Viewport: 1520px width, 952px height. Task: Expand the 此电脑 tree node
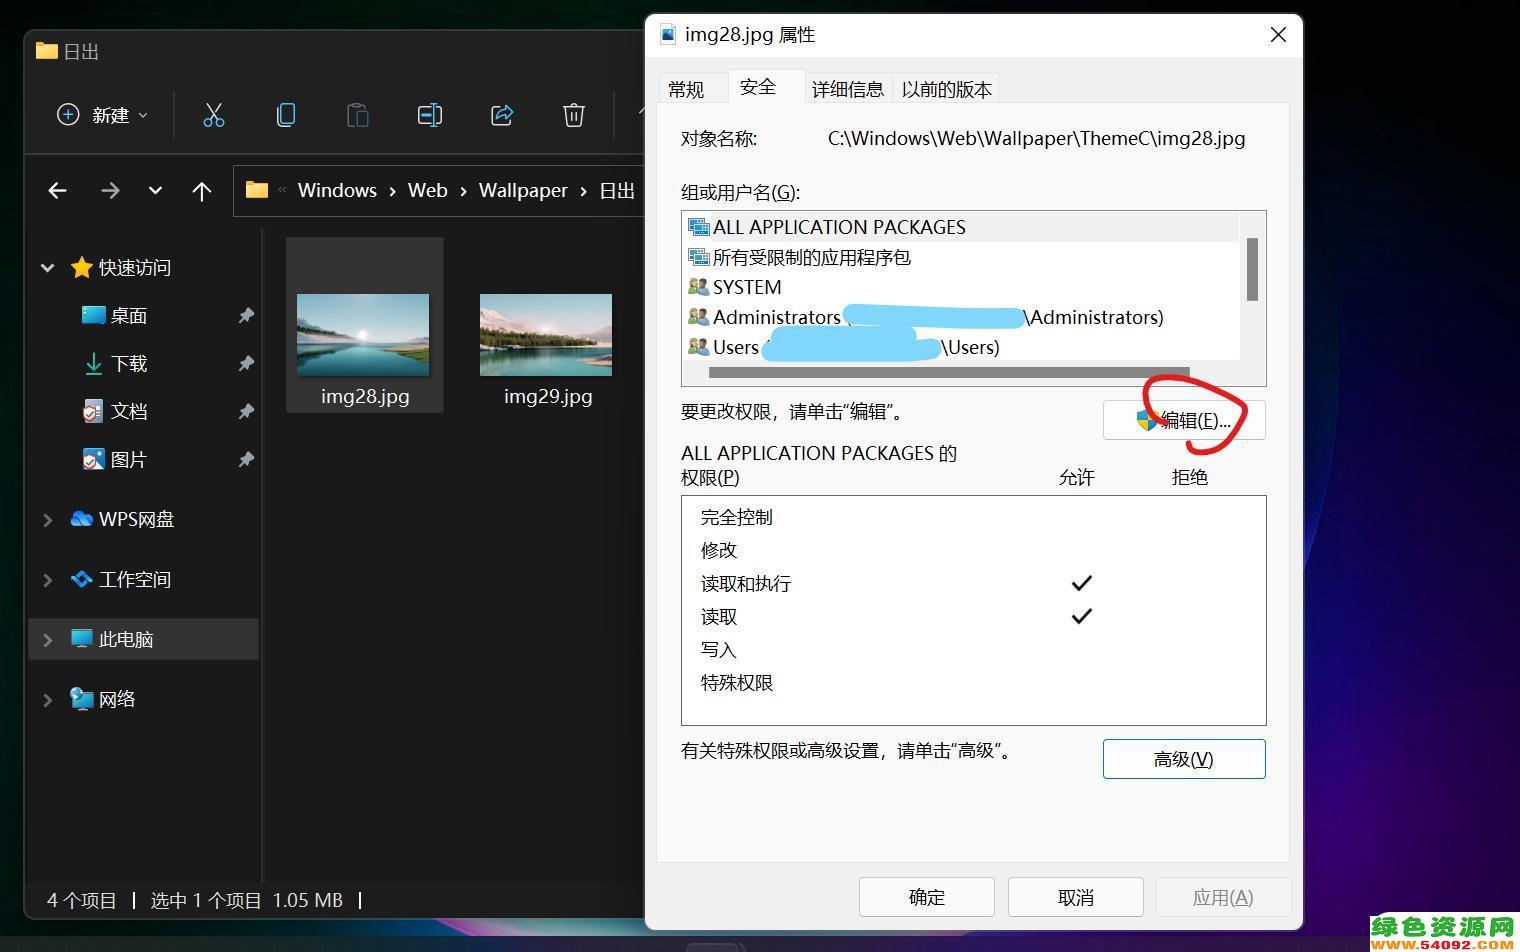pos(47,639)
